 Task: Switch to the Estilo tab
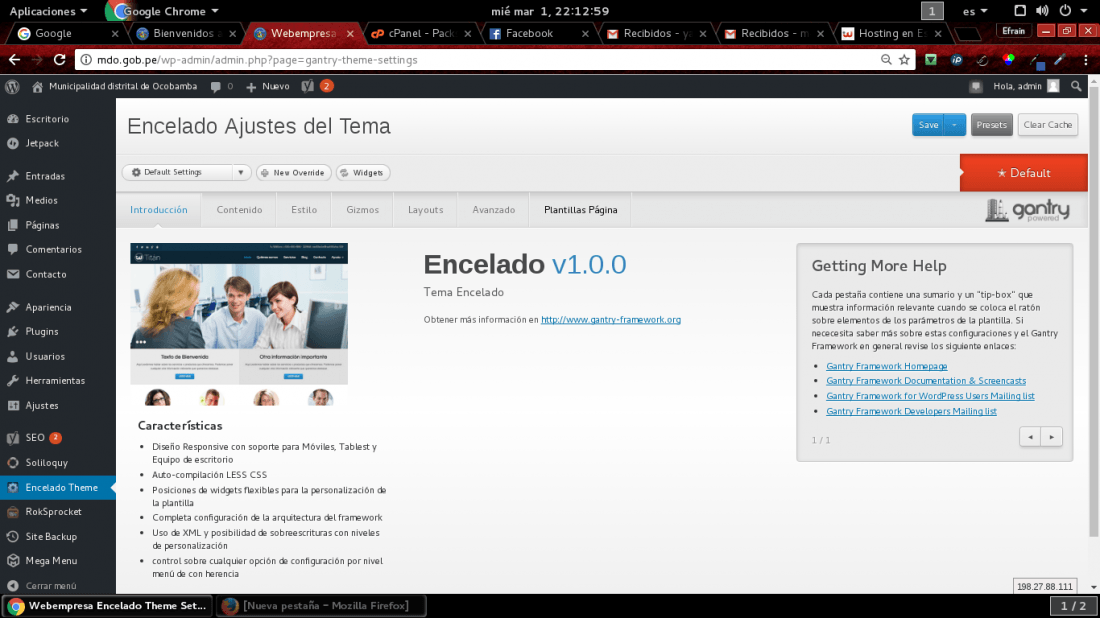(x=304, y=210)
